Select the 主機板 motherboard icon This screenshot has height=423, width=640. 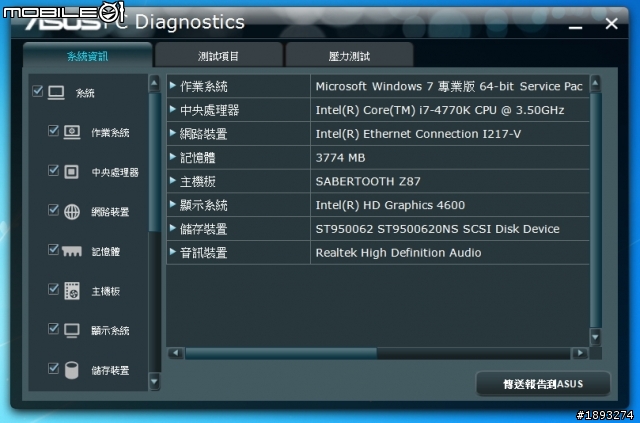pos(72,291)
